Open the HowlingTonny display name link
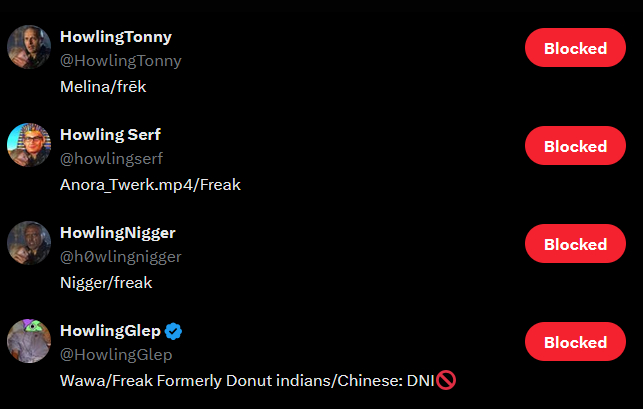Screen dimensions: 643x409 [116, 37]
